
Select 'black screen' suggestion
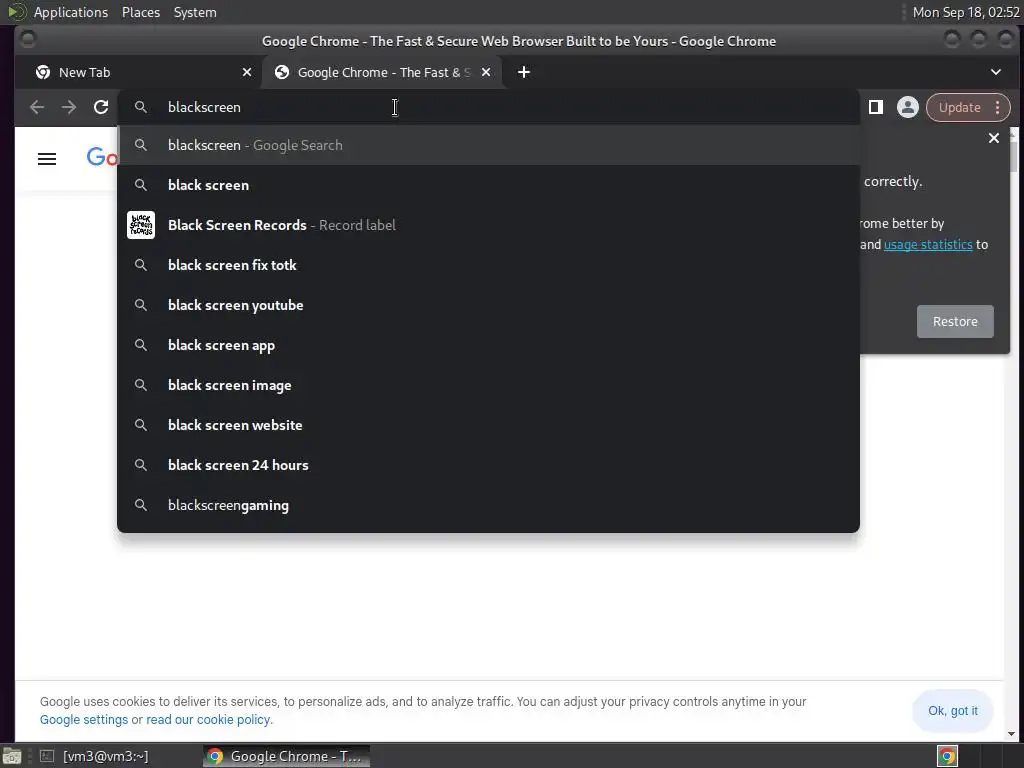(488, 185)
